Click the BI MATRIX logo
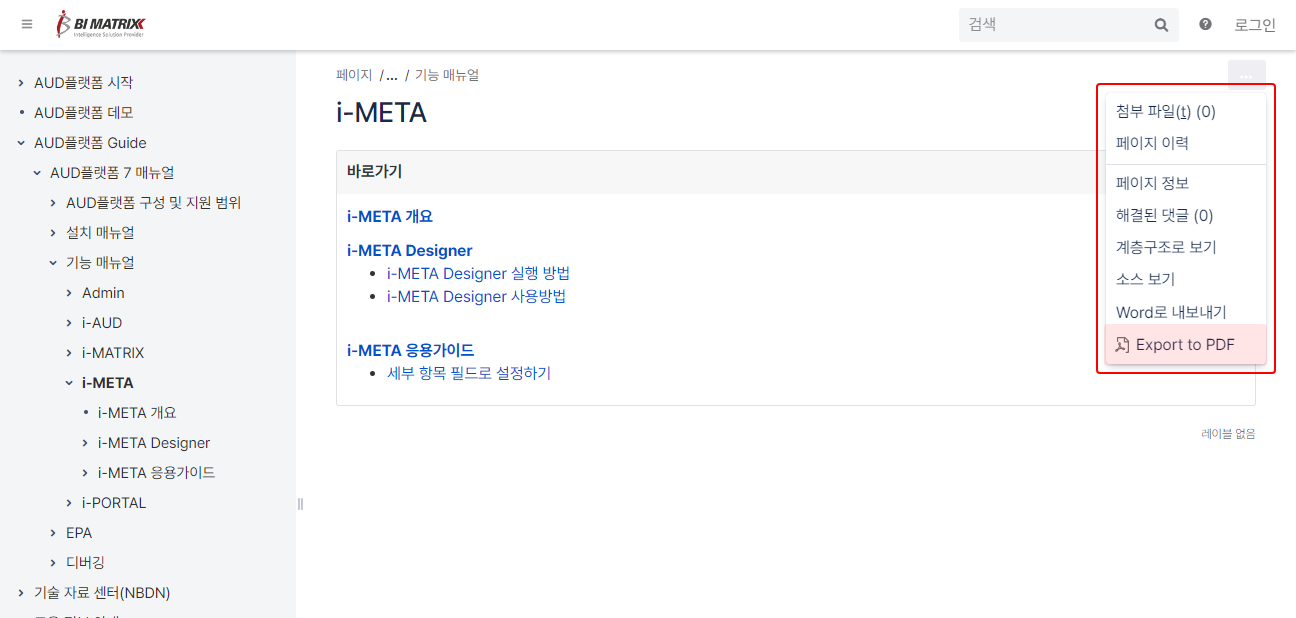 [x=102, y=24]
